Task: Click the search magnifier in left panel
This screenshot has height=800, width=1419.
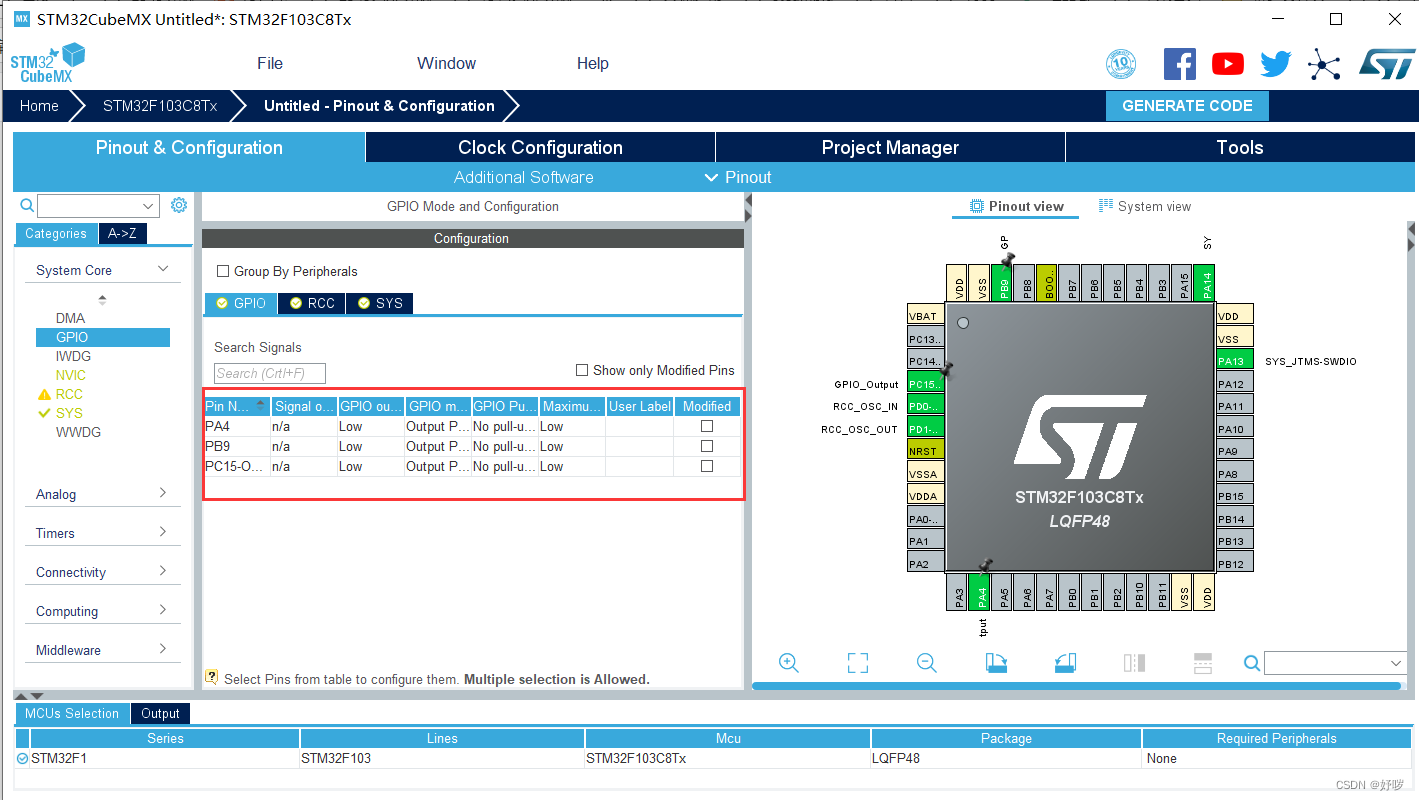Action: pyautogui.click(x=27, y=205)
